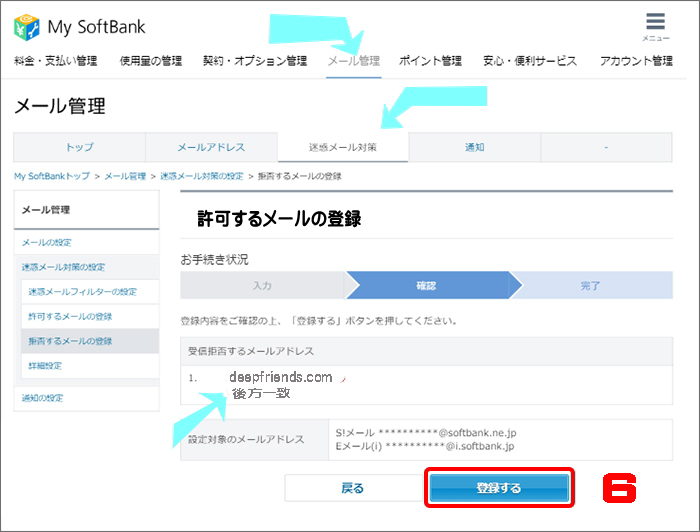Open アカウント管理 navigation item
This screenshot has height=532, width=700.
tap(637, 61)
